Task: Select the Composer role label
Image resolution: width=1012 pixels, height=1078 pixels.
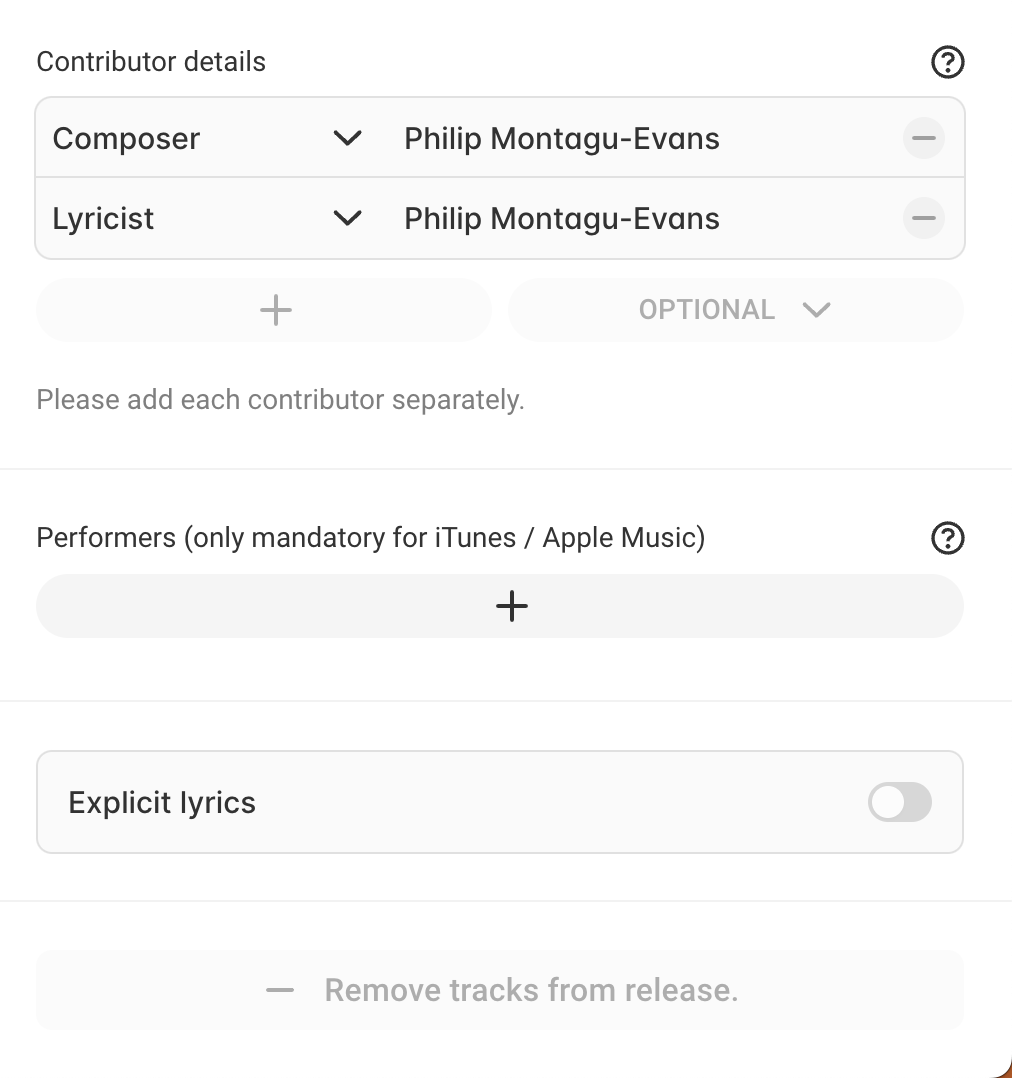Action: (x=126, y=138)
